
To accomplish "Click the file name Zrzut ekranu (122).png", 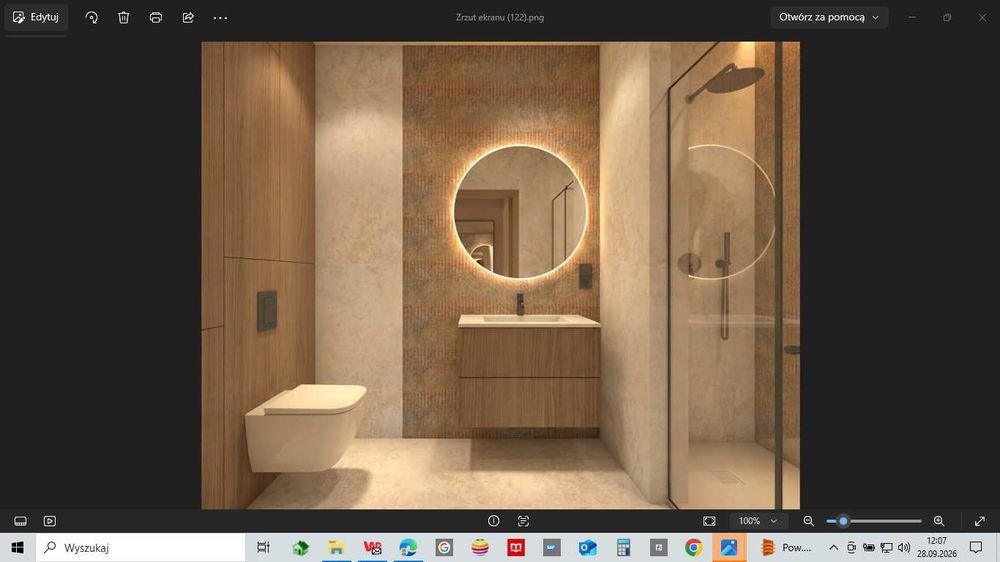I will (x=500, y=18).
